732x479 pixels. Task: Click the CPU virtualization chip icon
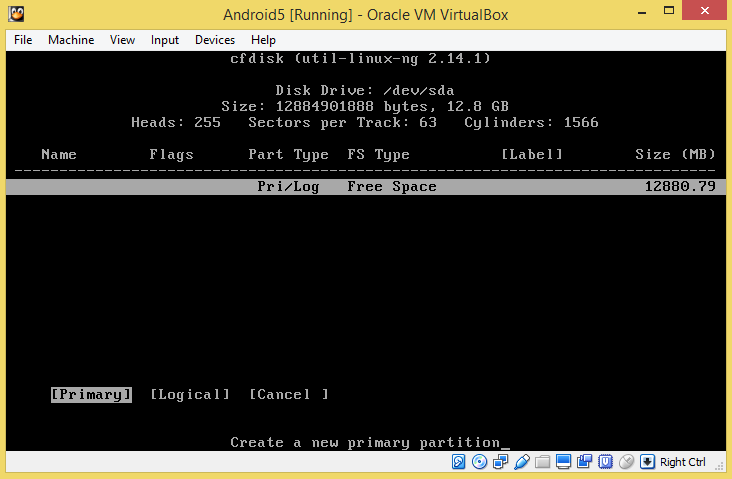coord(605,462)
